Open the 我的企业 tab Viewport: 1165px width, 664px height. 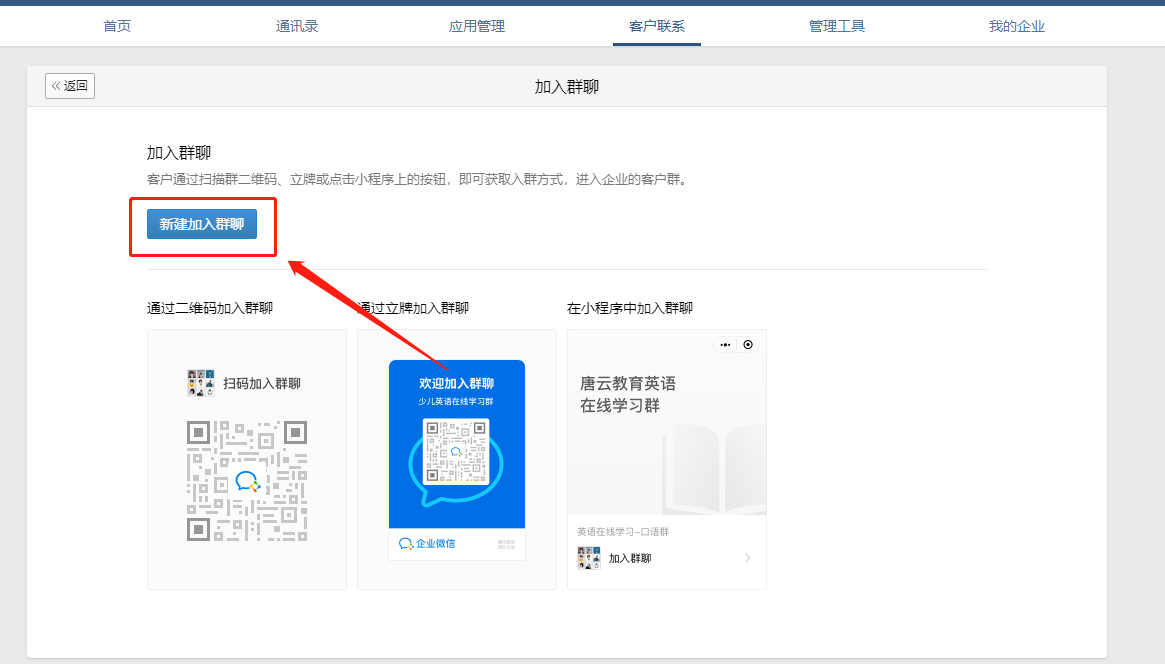coord(1016,26)
